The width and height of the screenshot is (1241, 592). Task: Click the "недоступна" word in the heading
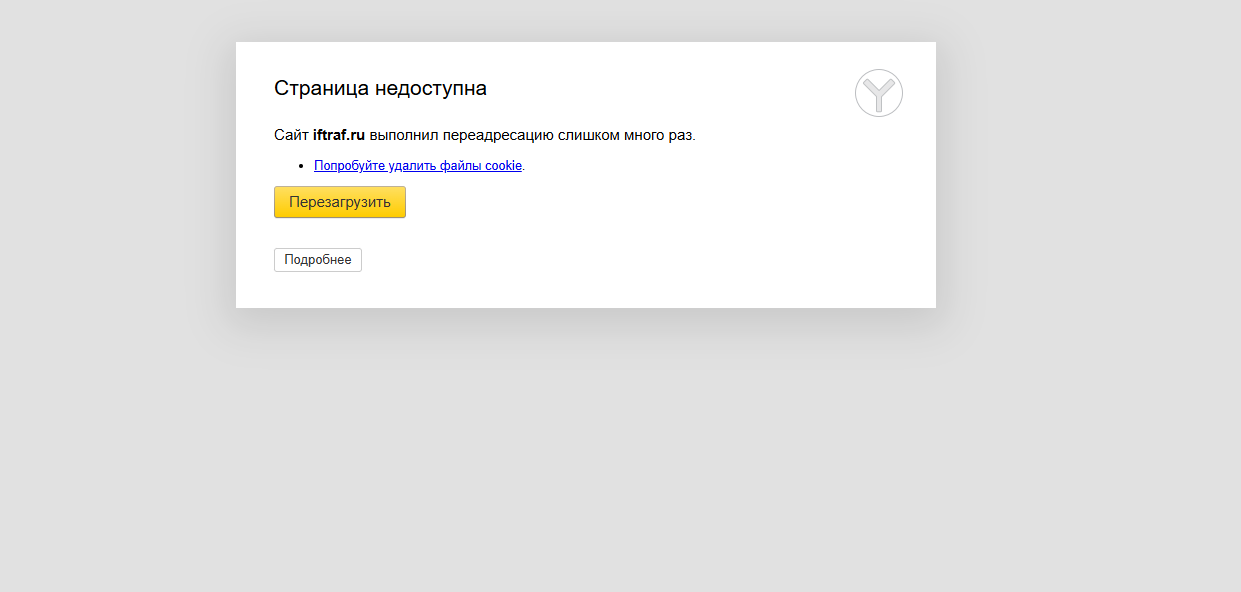click(x=431, y=88)
